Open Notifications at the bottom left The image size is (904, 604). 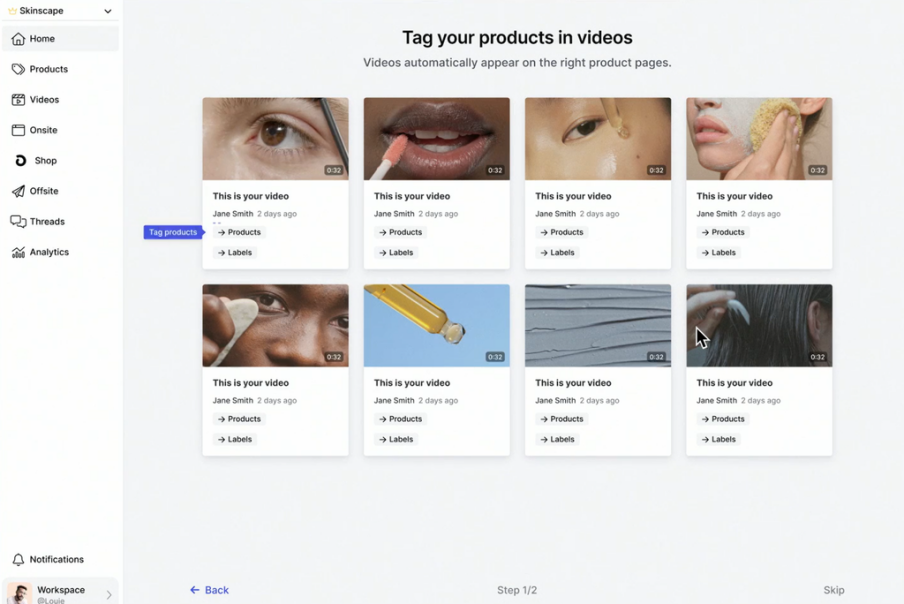[50, 559]
